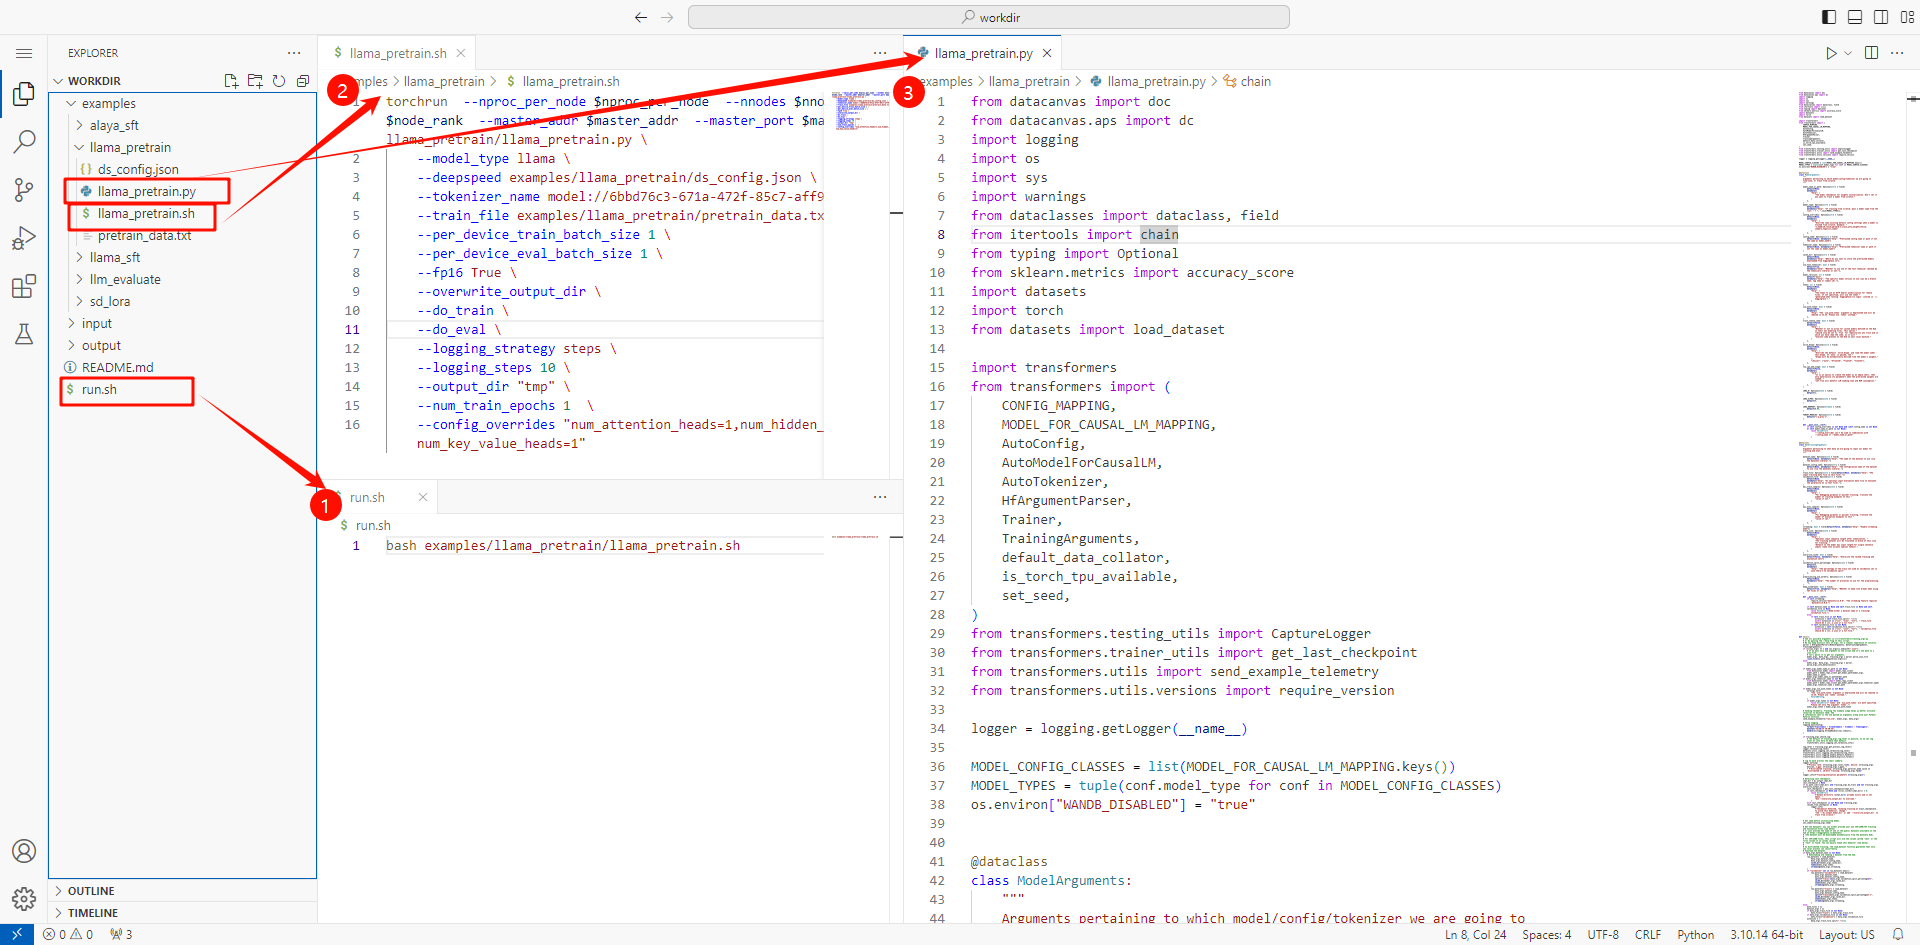Open the Testing flask icon view
Viewport: 1920px width, 945px height.
pos(24,334)
